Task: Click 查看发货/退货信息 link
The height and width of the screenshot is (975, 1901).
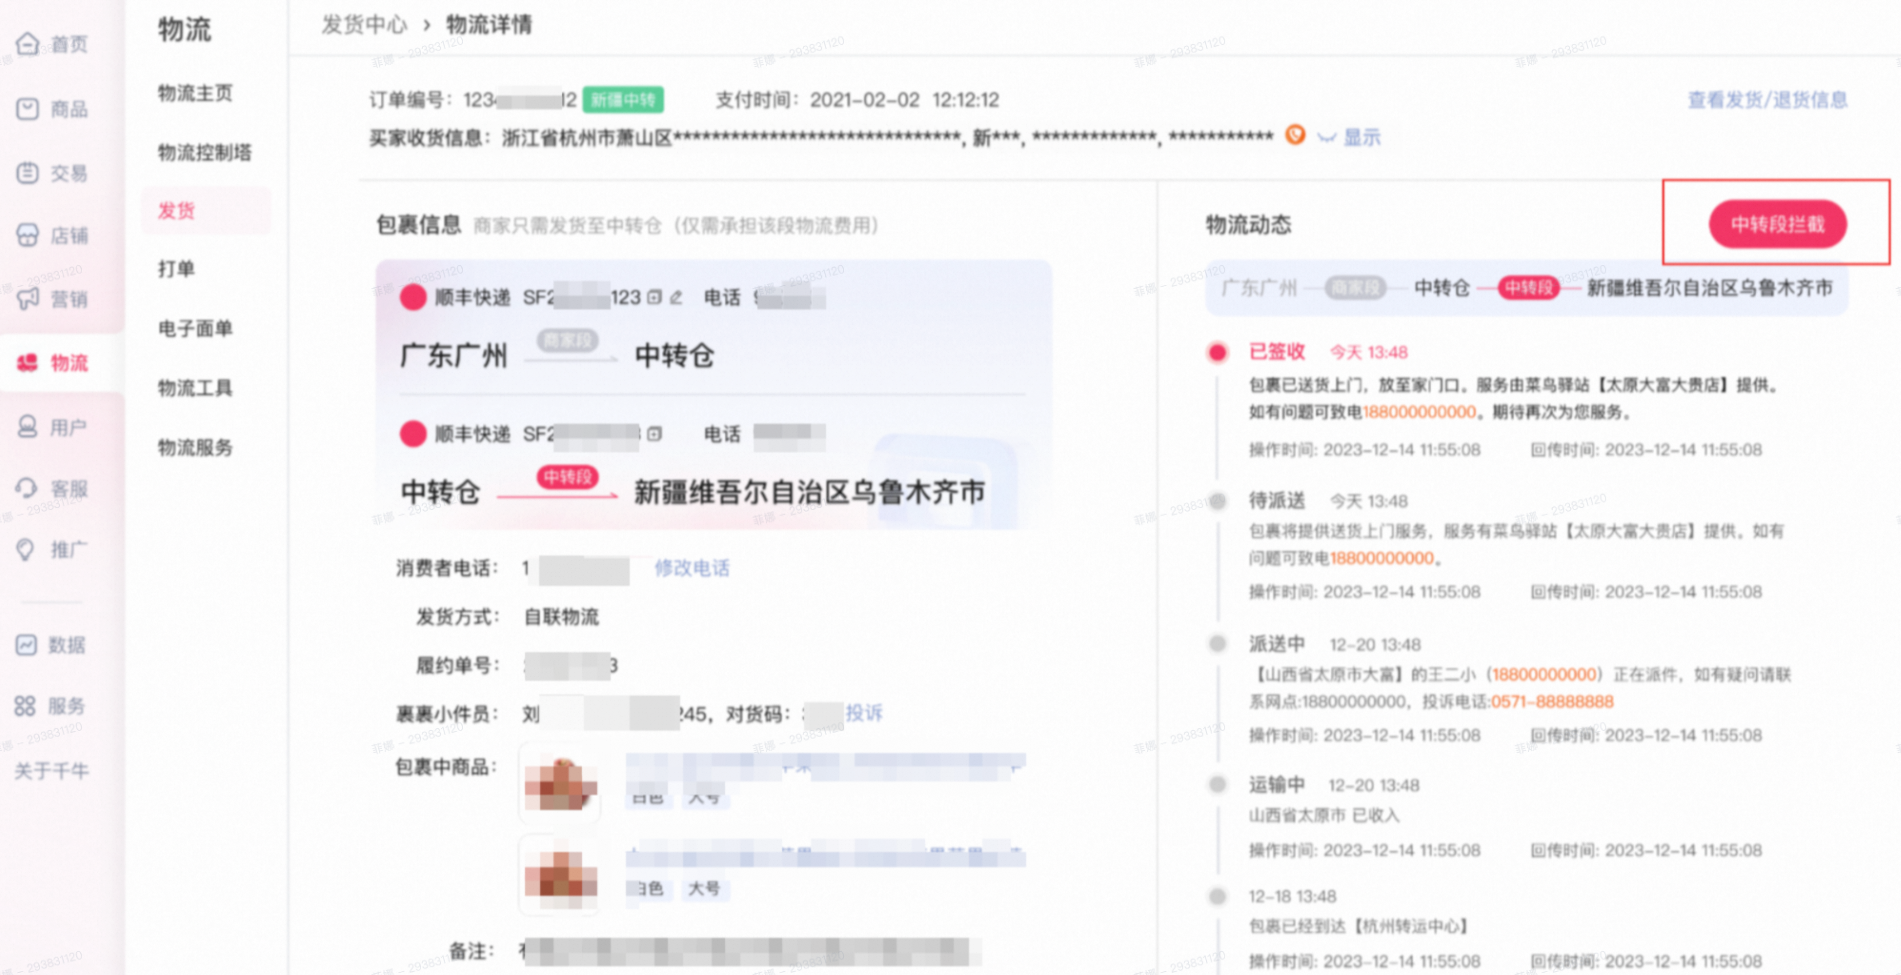Action: coord(1767,100)
